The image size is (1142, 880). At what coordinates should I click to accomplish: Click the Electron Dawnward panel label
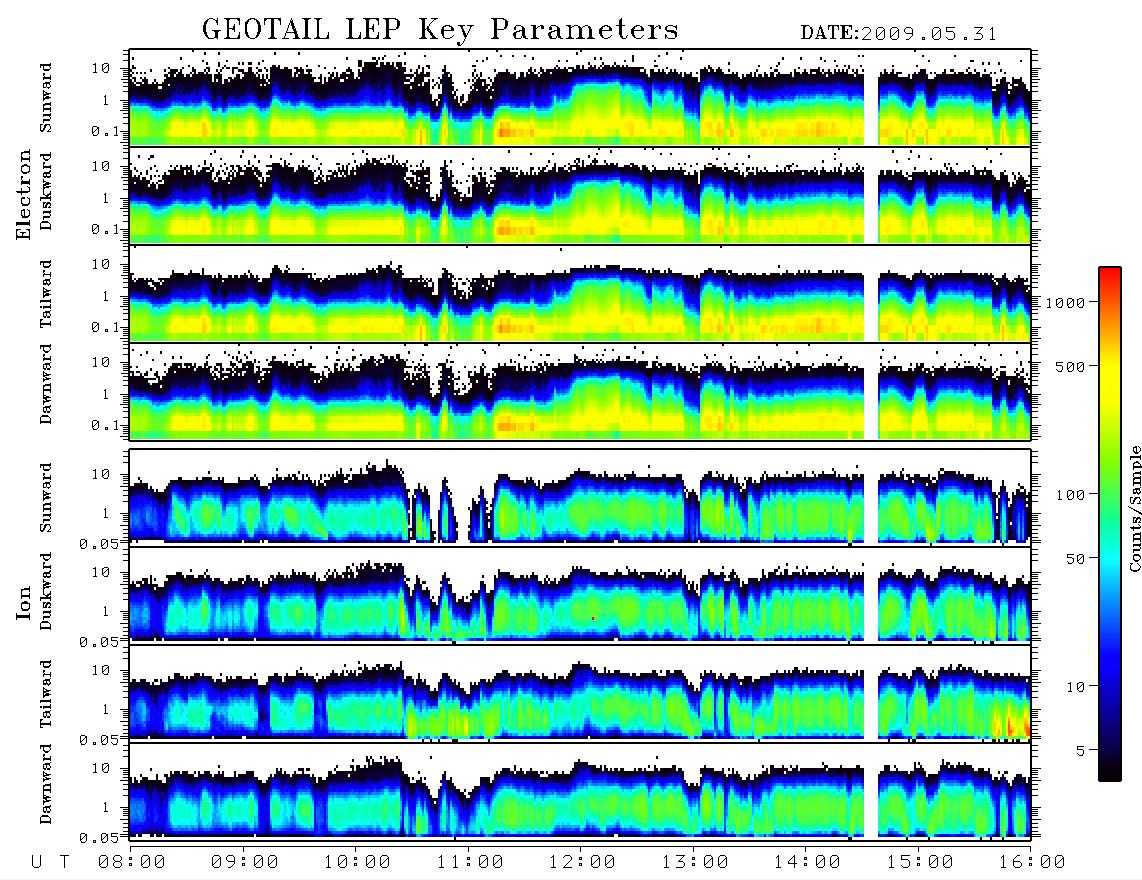click(46, 384)
